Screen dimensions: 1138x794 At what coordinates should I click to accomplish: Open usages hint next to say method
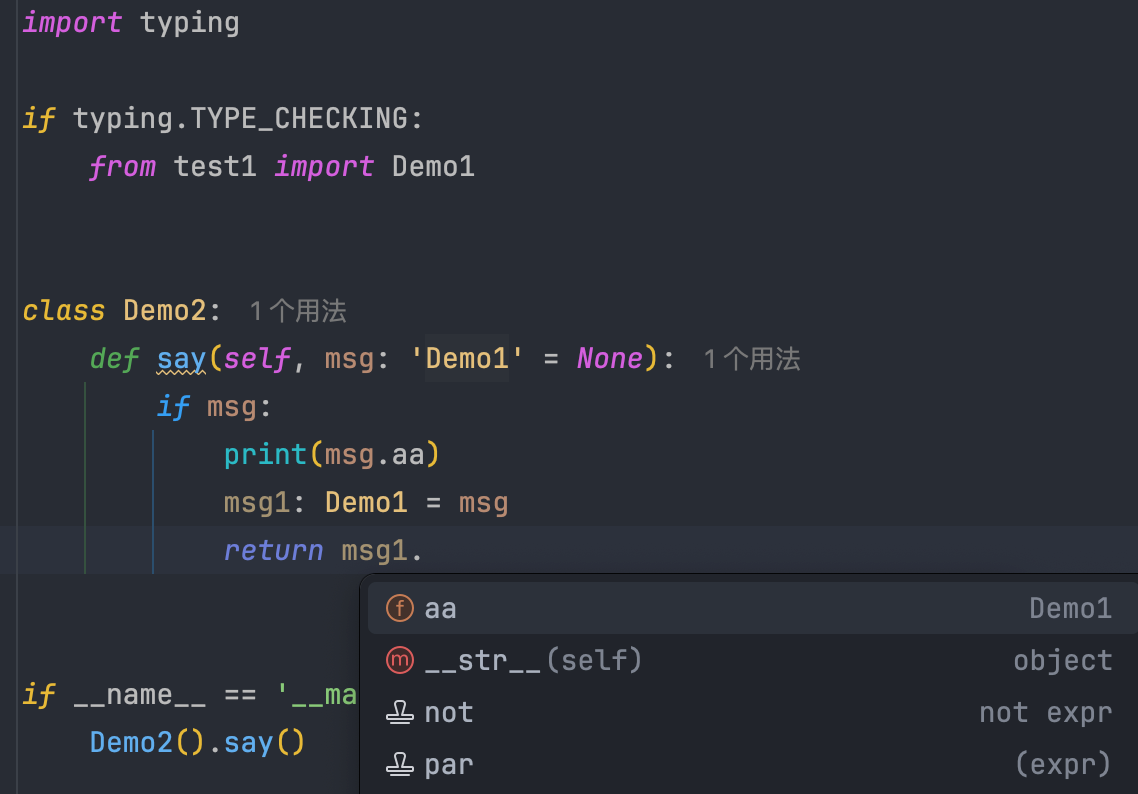(x=751, y=359)
